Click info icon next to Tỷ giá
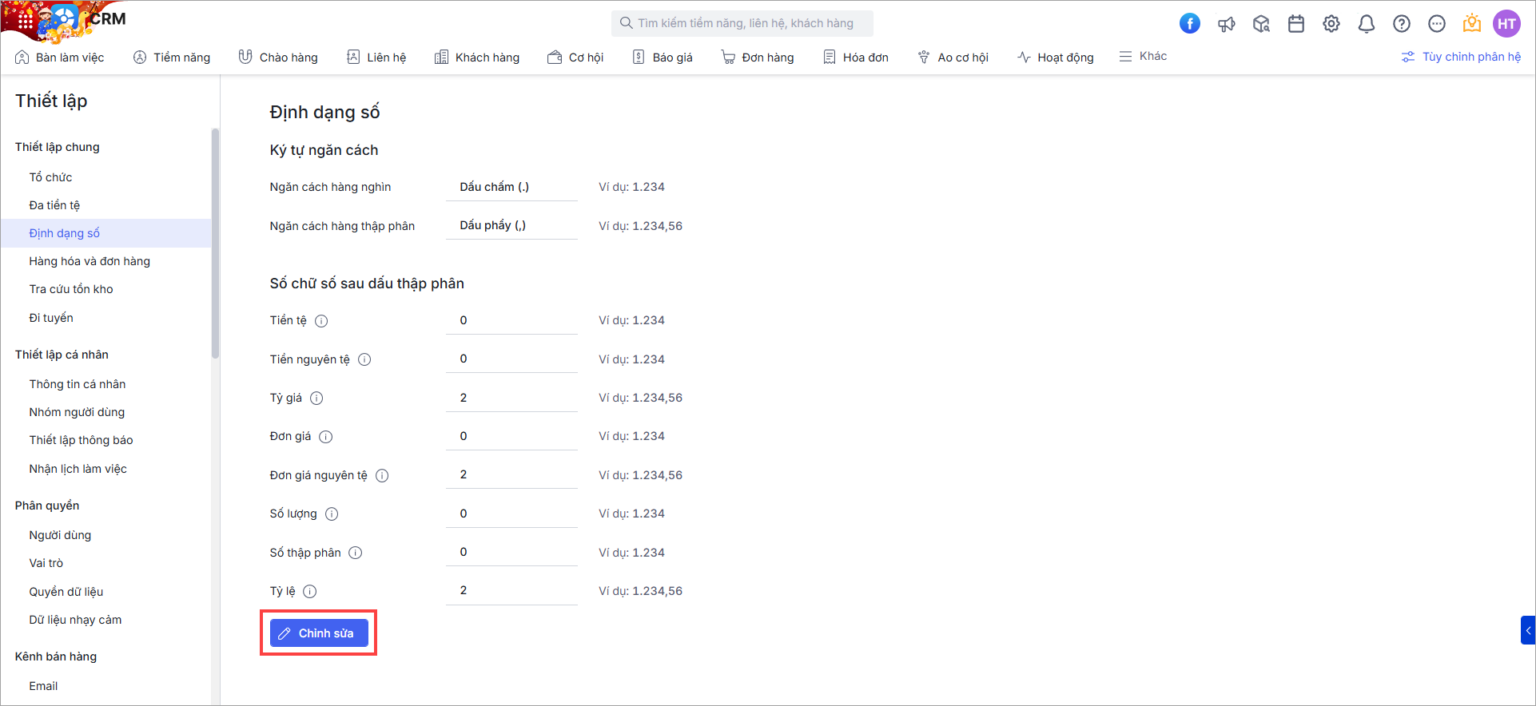 [317, 398]
